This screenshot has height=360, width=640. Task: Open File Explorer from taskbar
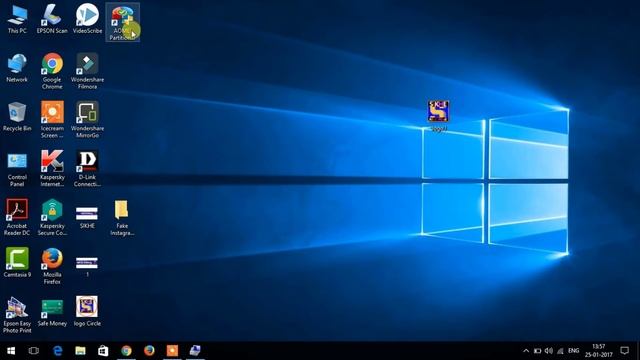80,351
